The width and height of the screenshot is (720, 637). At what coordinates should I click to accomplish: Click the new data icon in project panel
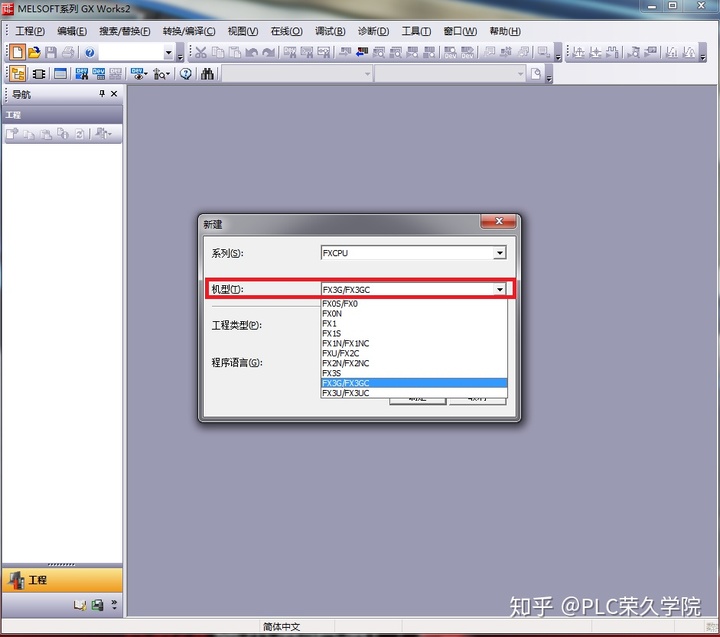[12, 134]
